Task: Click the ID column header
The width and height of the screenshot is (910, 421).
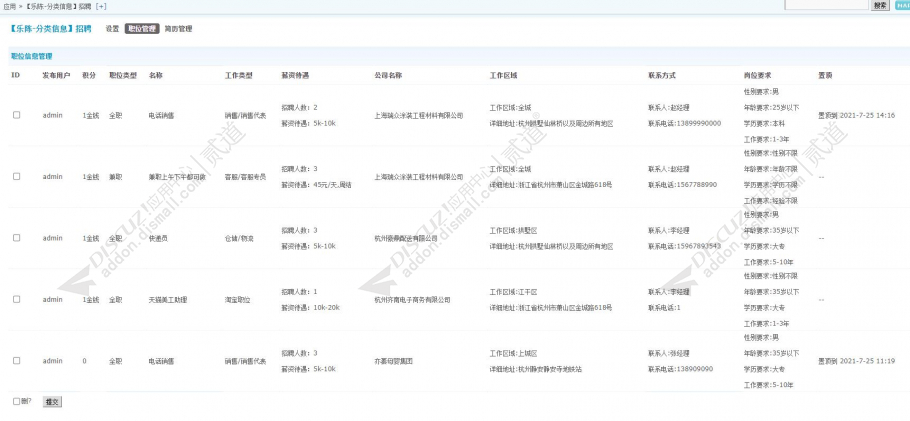Action: pyautogui.click(x=16, y=75)
